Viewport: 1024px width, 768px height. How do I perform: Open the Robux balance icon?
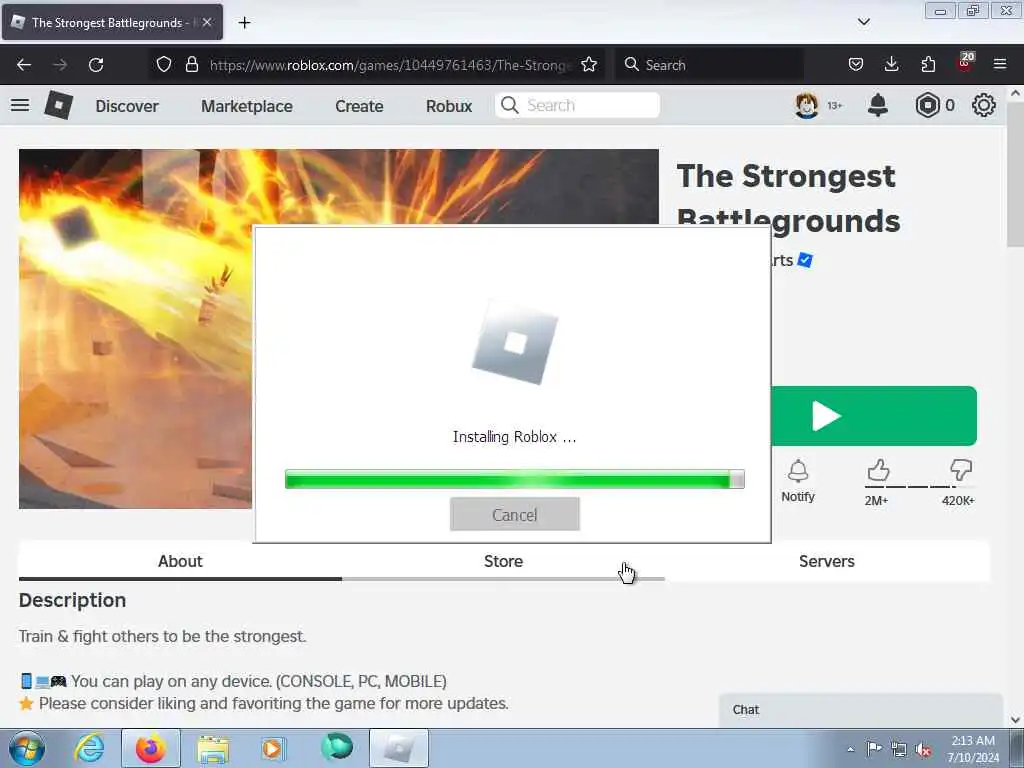pos(927,105)
